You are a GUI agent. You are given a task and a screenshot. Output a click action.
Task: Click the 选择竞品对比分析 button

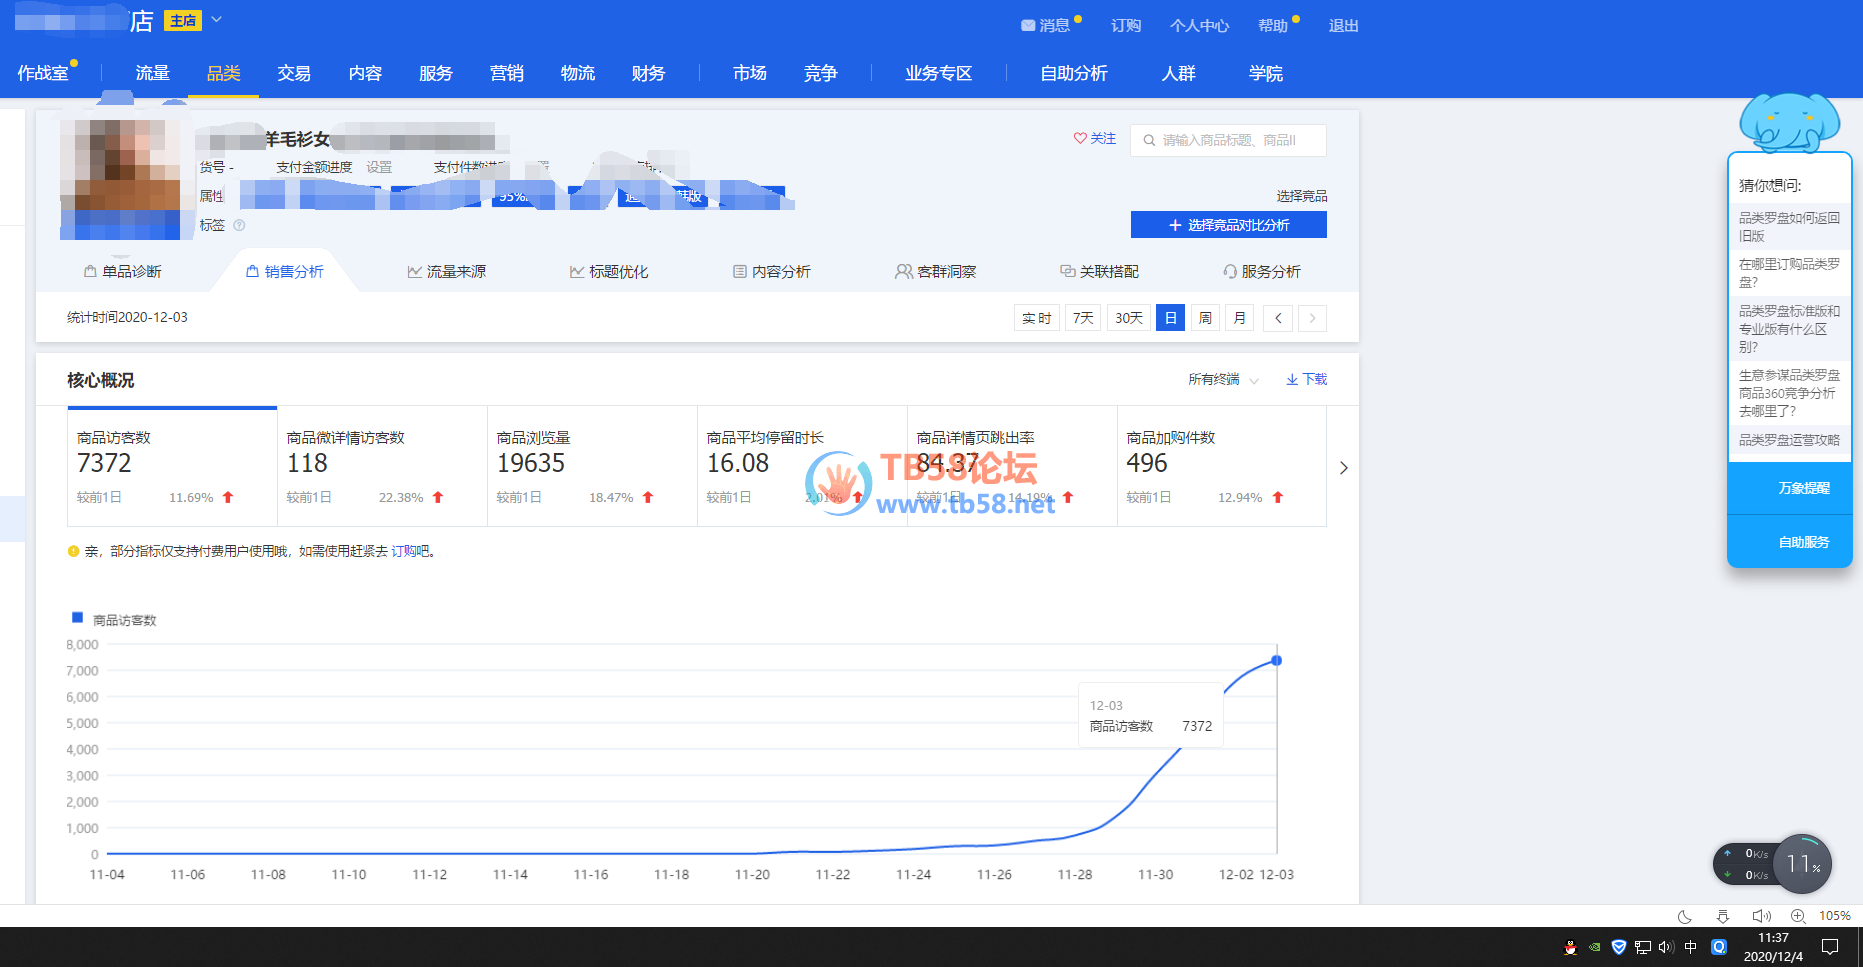tap(1228, 225)
